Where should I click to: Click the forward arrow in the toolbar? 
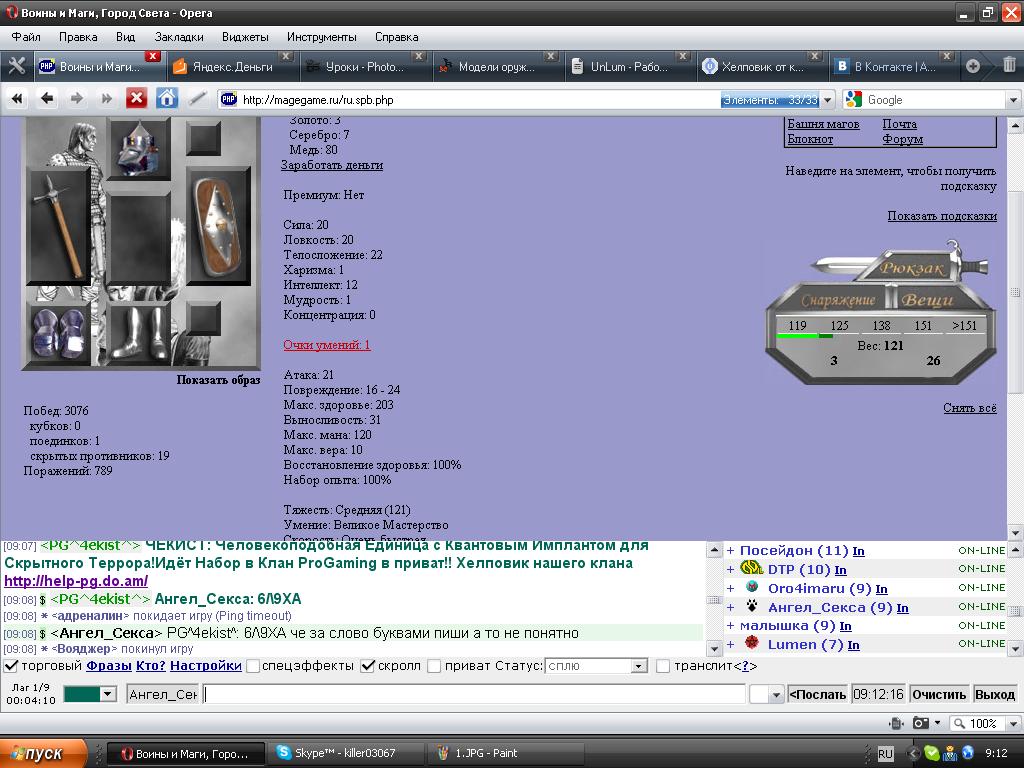(x=76, y=99)
